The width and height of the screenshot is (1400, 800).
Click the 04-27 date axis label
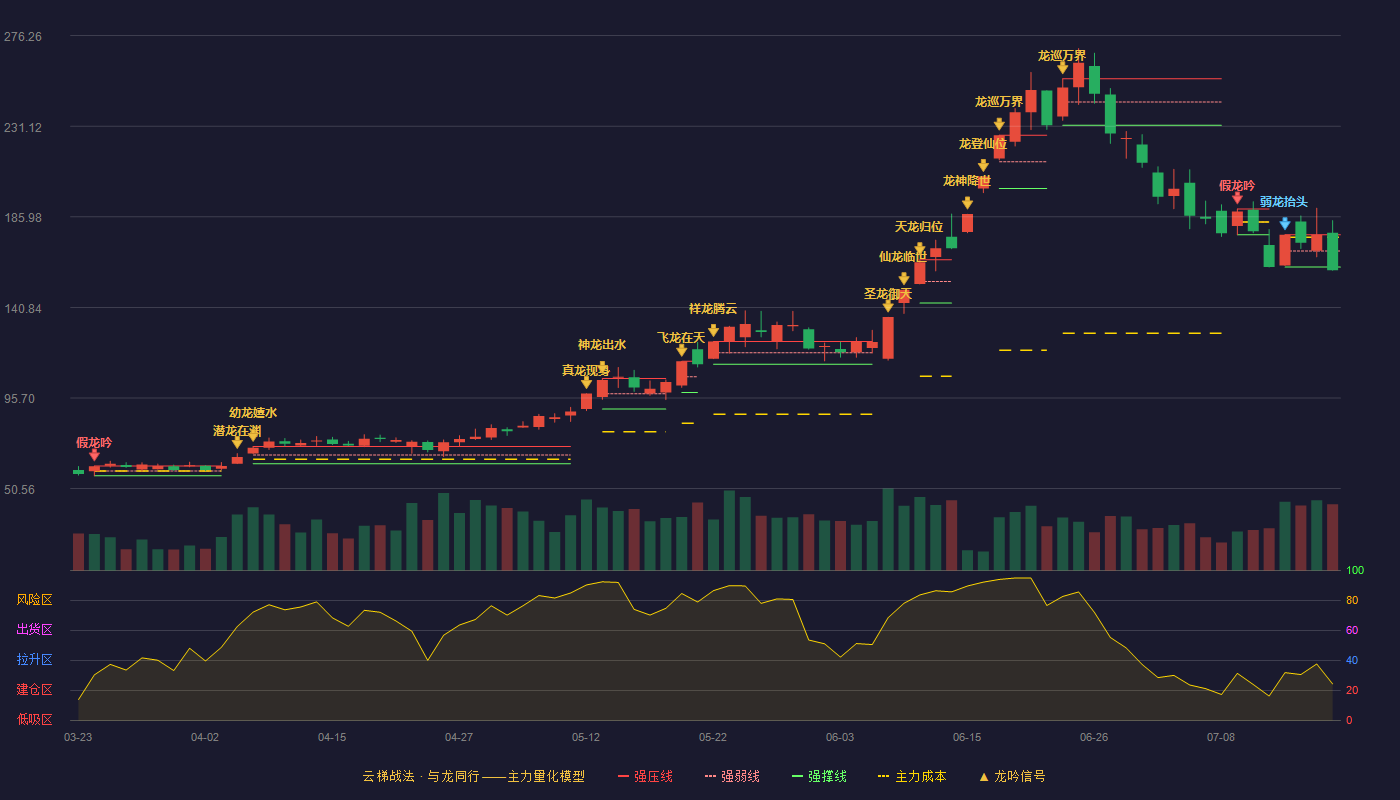[459, 737]
